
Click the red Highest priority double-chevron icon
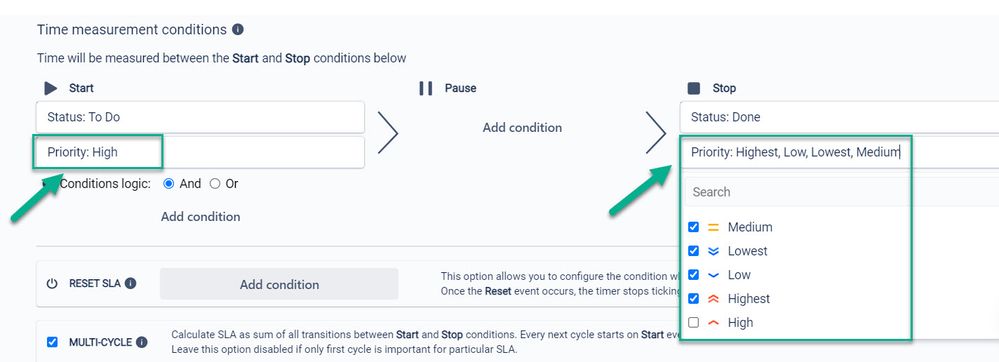714,298
